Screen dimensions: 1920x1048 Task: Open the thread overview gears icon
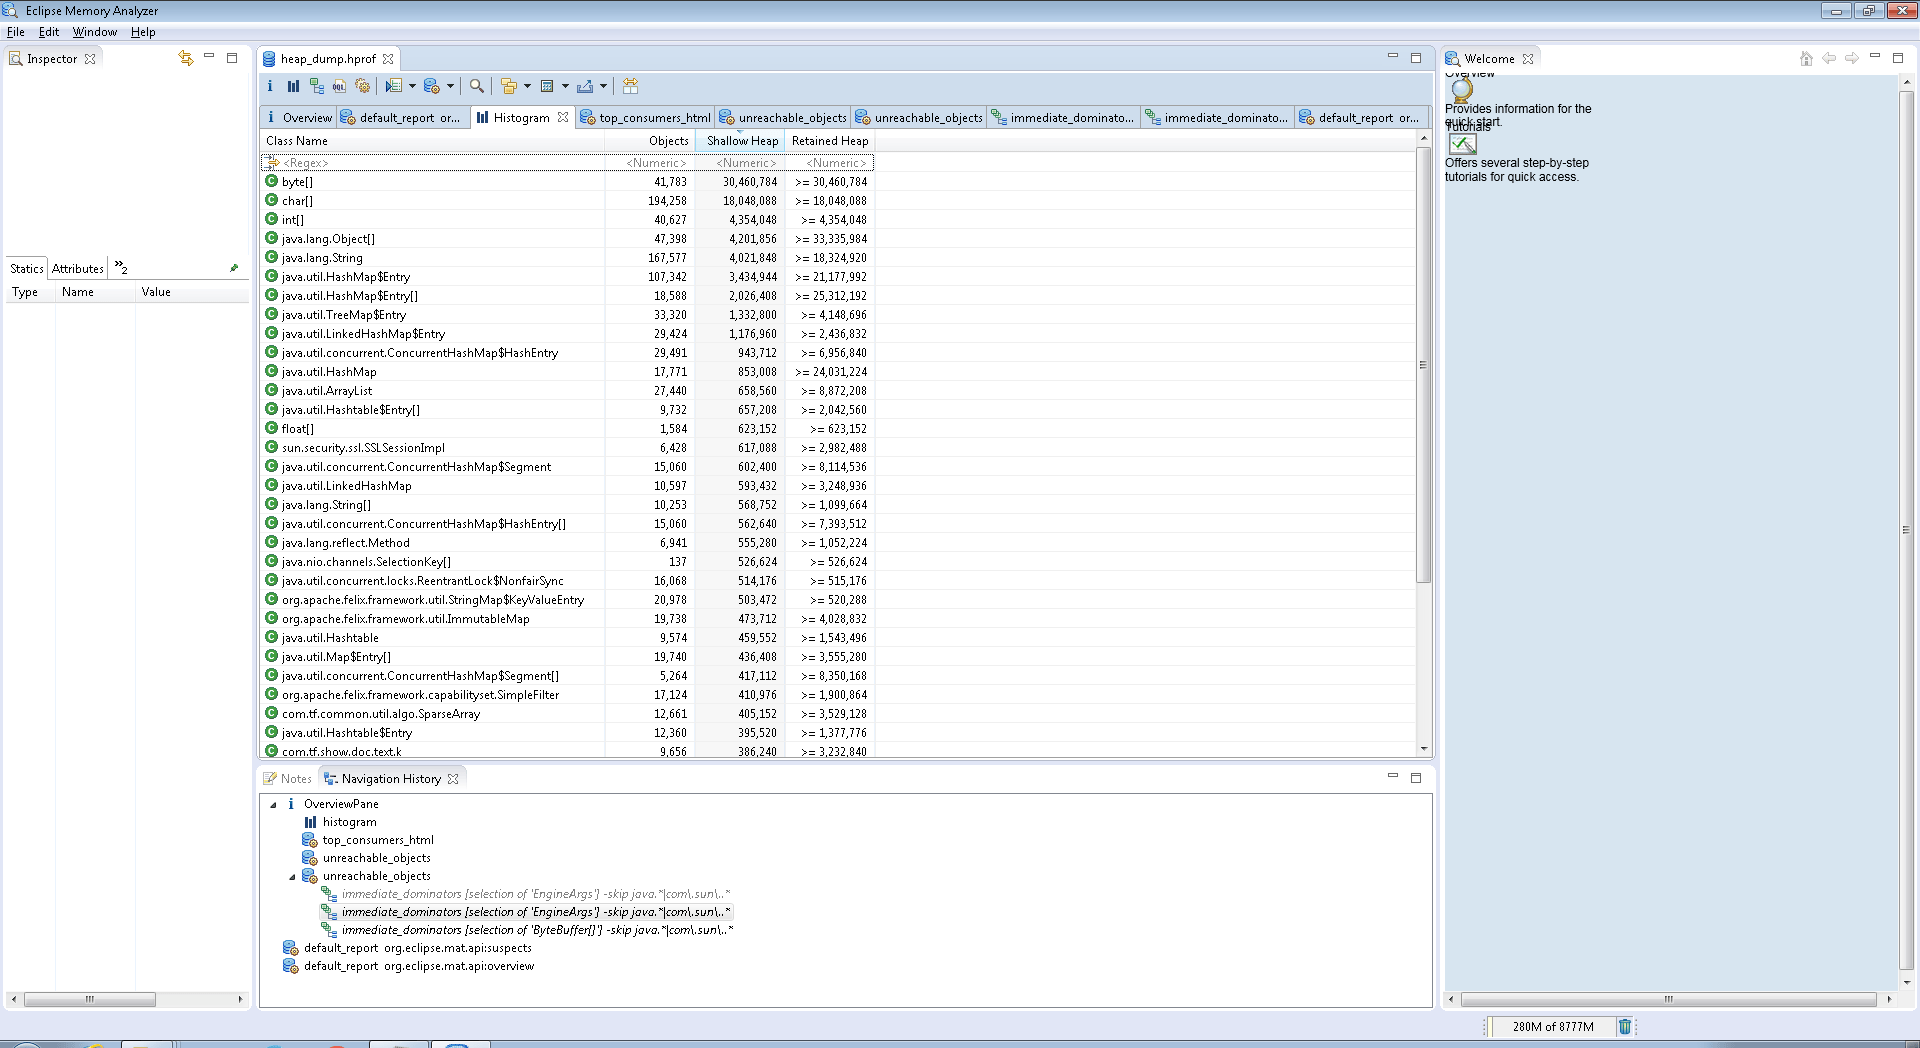click(x=363, y=86)
